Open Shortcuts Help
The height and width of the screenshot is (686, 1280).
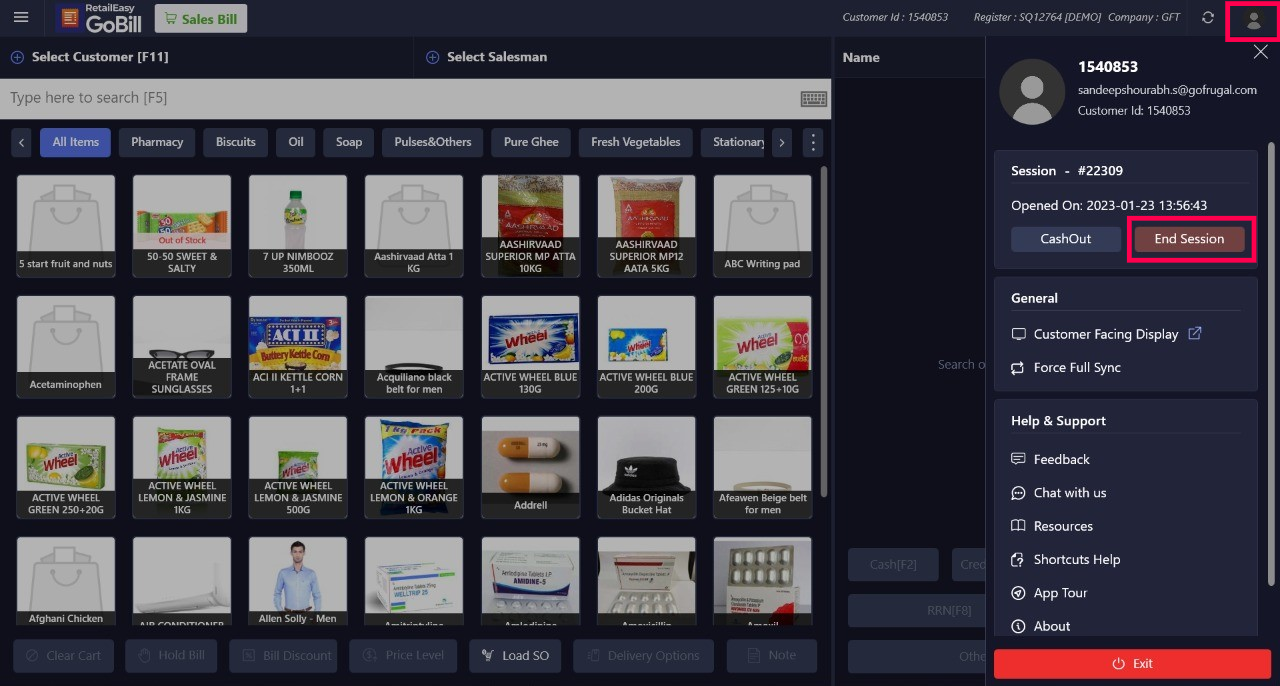(x=1065, y=559)
